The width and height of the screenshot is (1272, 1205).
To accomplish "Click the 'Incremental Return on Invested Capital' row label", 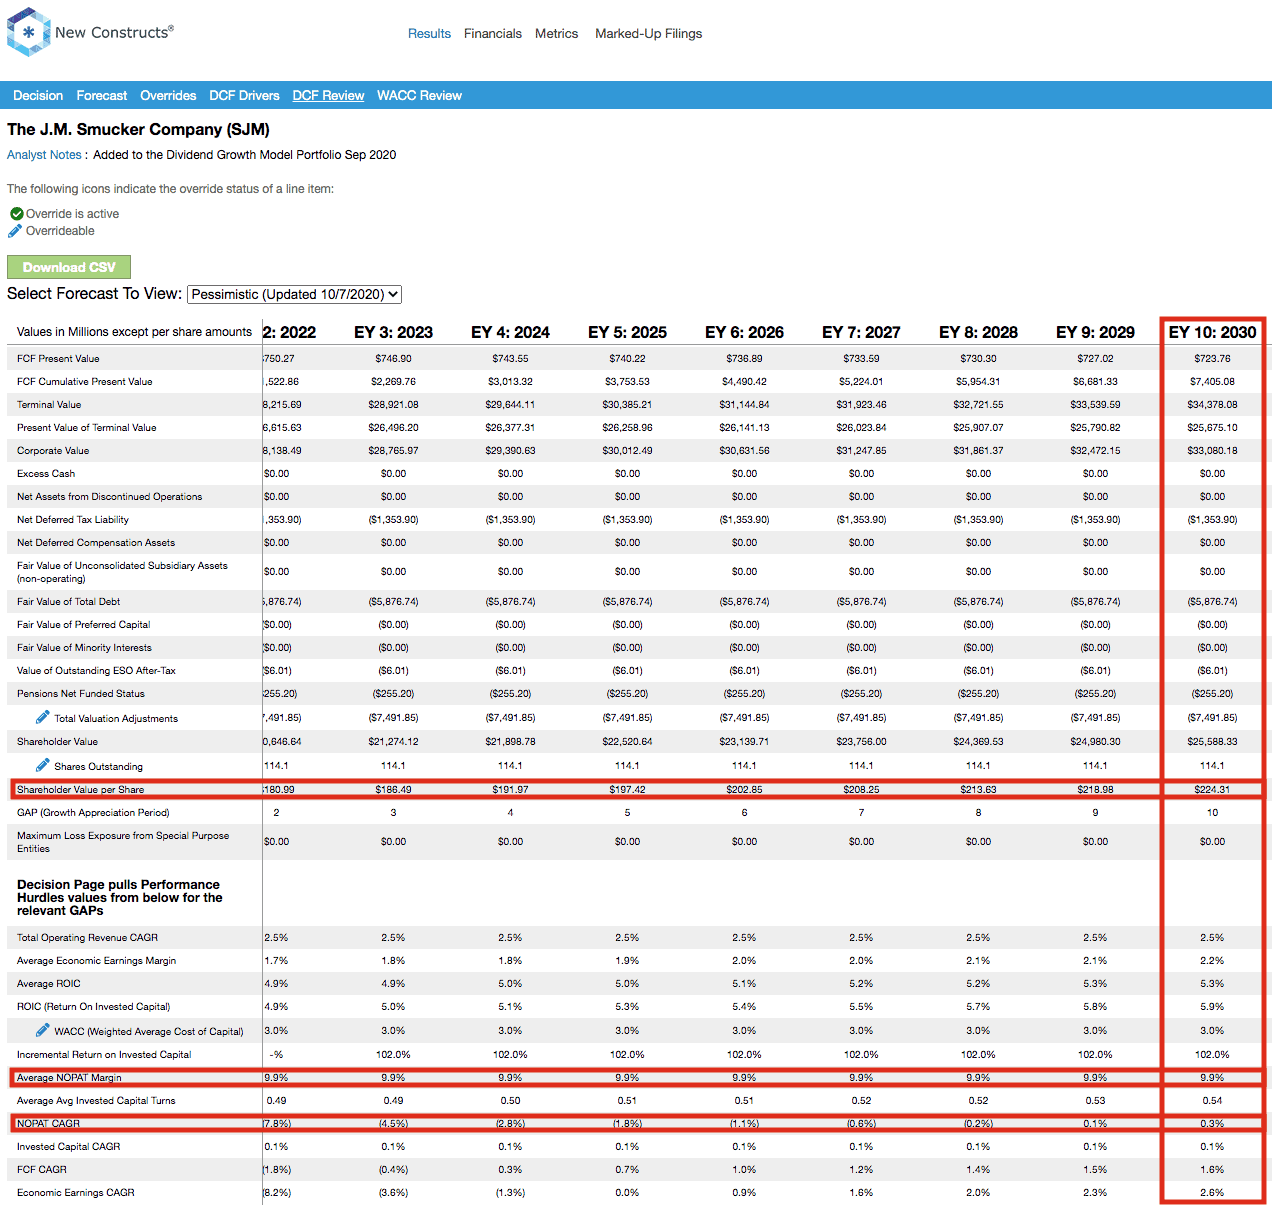I will pos(104,1055).
